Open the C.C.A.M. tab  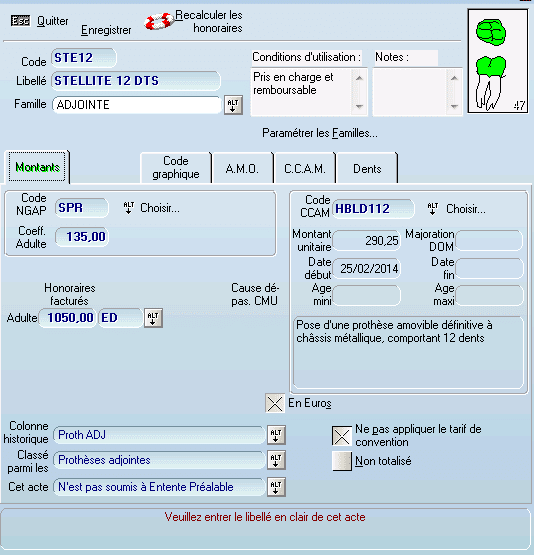pyautogui.click(x=305, y=169)
